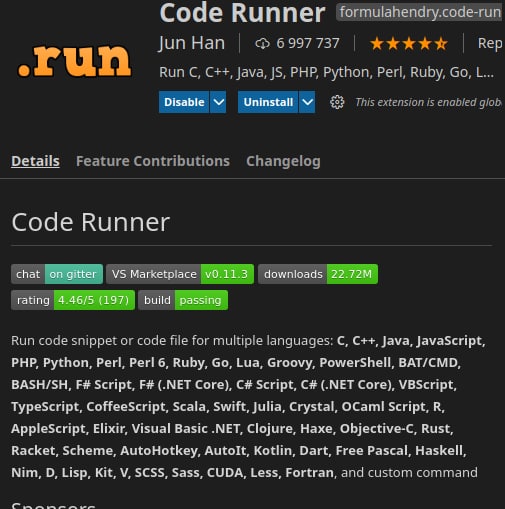Image resolution: width=505 pixels, height=509 pixels.
Task: Open the Changelog tab
Action: coord(283,161)
